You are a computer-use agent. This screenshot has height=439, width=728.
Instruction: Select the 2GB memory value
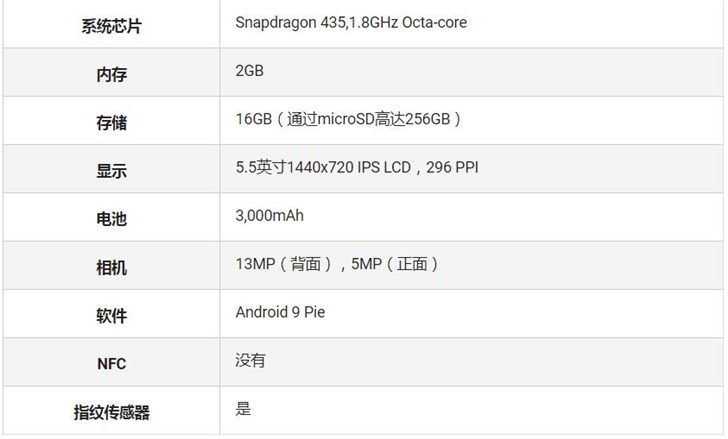[249, 71]
